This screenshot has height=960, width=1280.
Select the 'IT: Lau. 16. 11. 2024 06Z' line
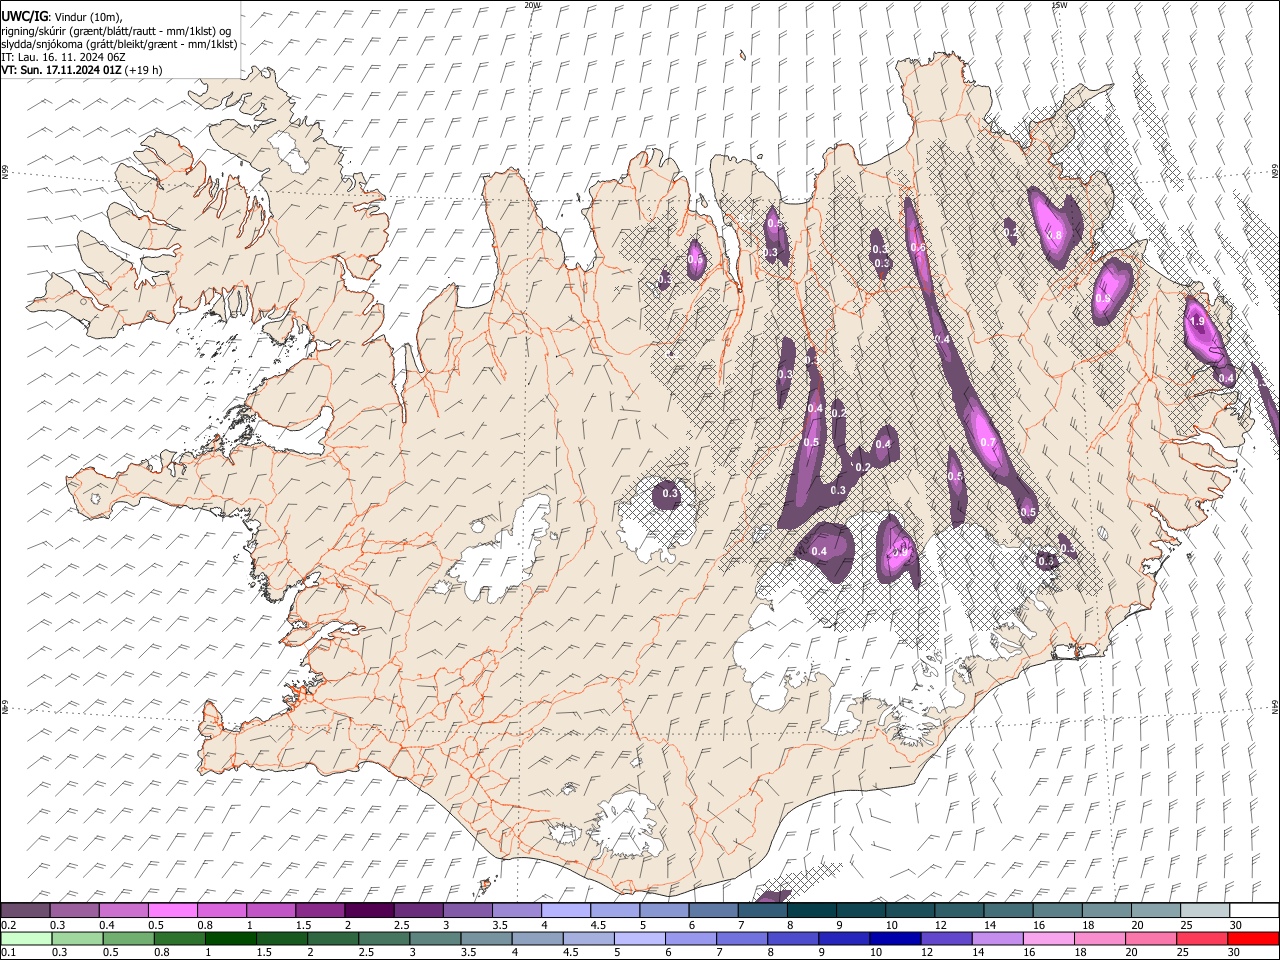click(62, 57)
